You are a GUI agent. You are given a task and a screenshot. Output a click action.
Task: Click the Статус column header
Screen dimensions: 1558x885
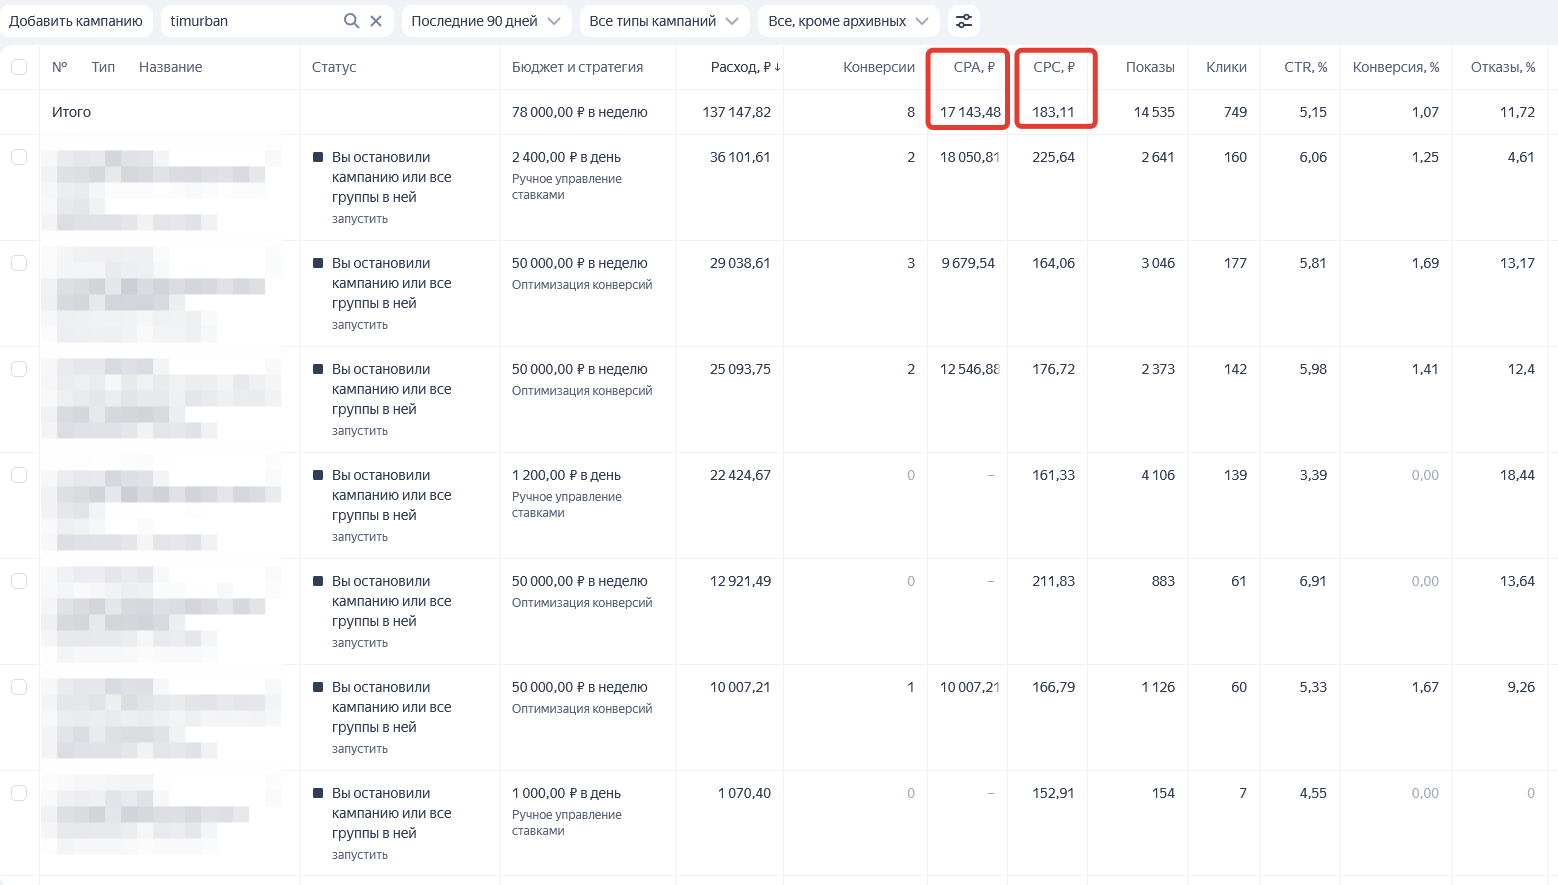point(334,67)
